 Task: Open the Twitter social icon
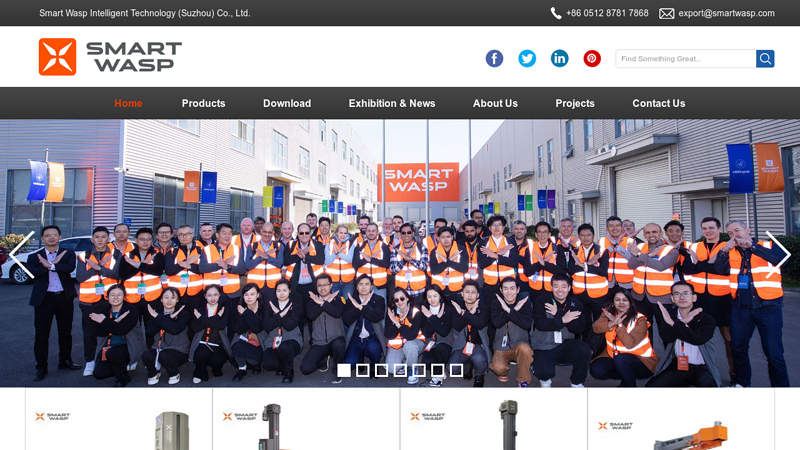click(527, 59)
